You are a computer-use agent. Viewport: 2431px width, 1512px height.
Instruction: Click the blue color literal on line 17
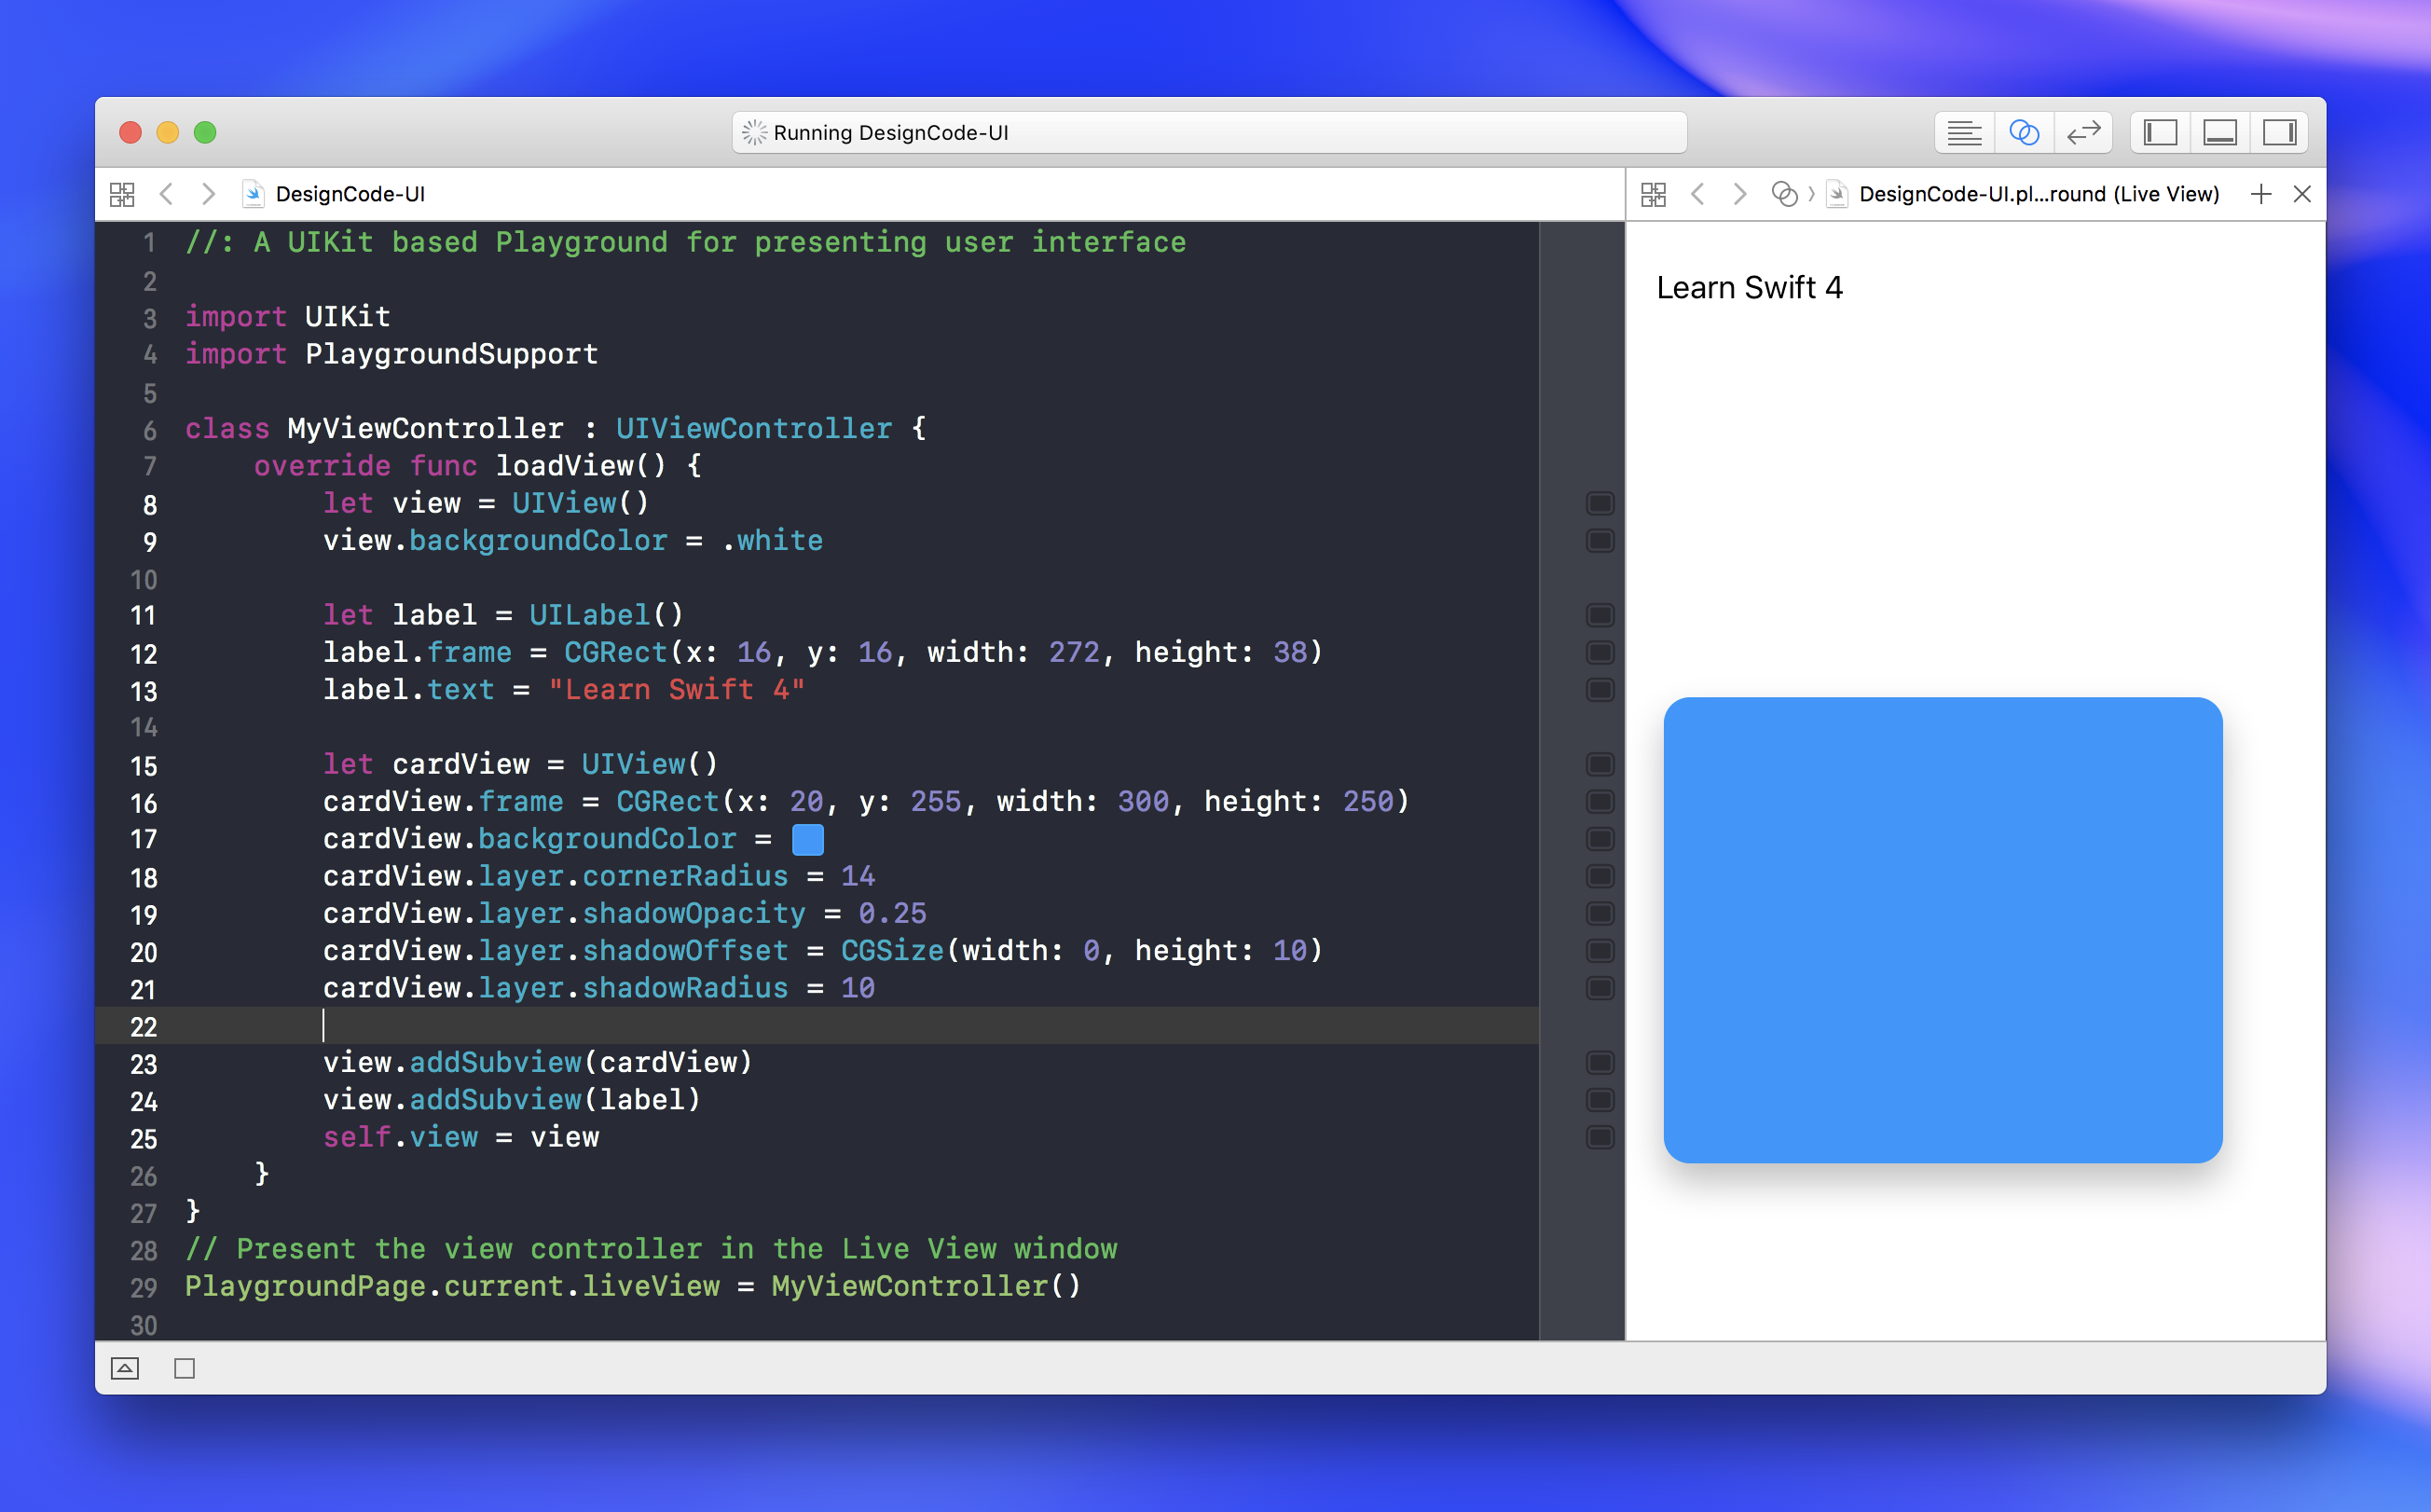(808, 839)
